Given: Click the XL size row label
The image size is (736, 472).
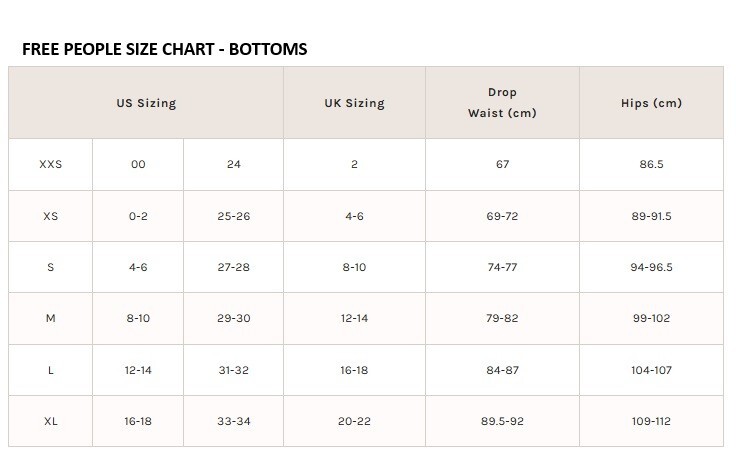Looking at the screenshot, I should [x=51, y=421].
